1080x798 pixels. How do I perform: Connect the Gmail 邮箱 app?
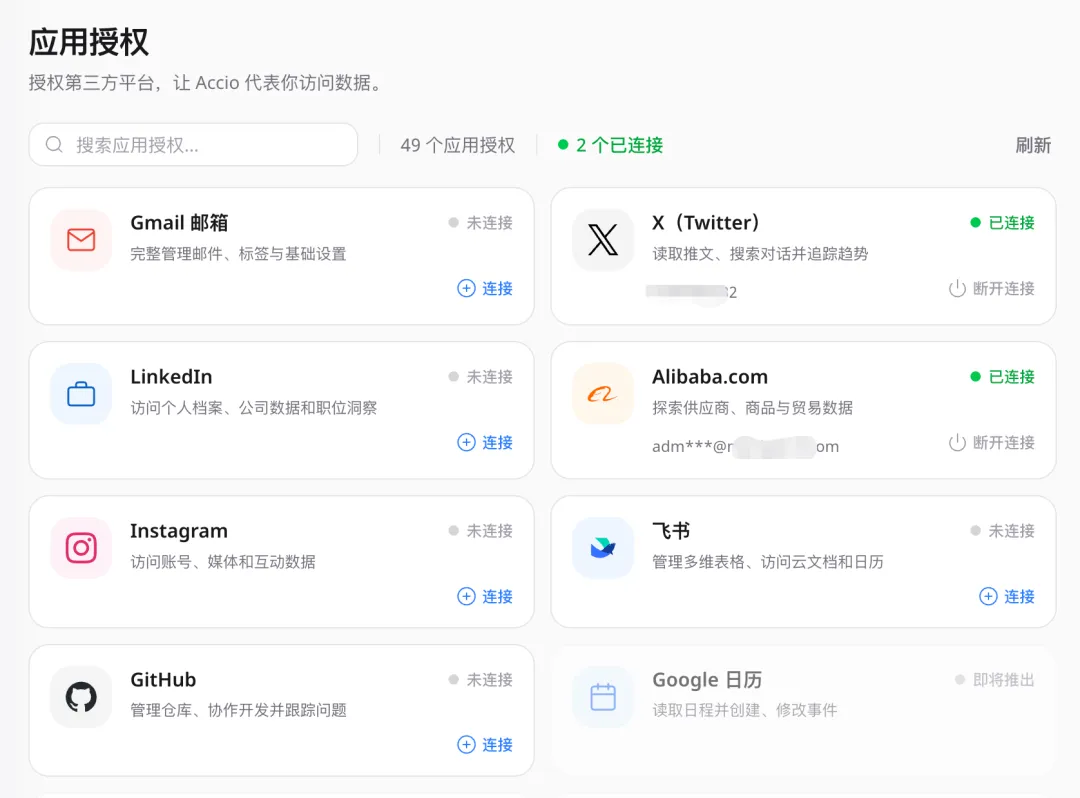tap(485, 289)
